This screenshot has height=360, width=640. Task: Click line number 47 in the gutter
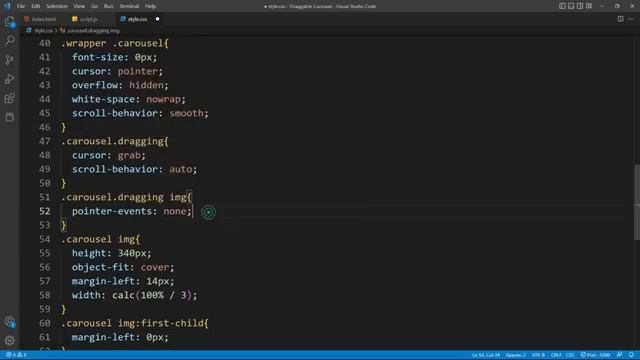pyautogui.click(x=44, y=141)
